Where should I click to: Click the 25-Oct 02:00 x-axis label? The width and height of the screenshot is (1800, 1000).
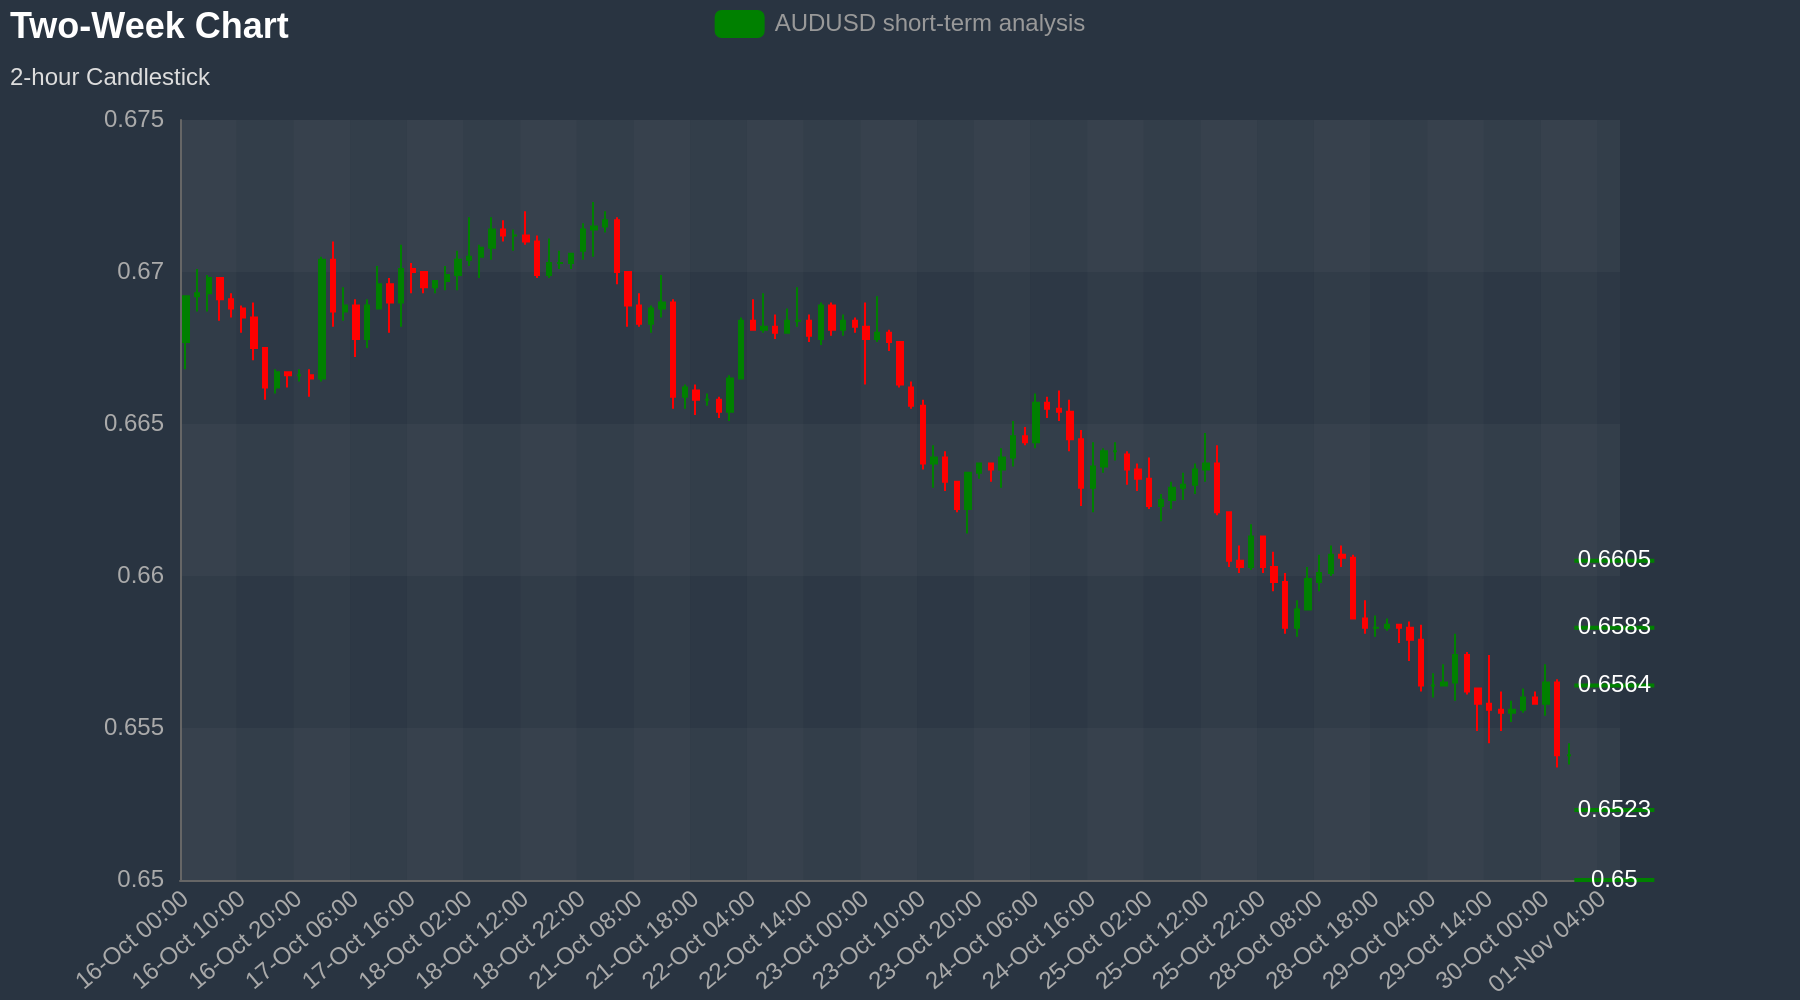pos(1097,940)
